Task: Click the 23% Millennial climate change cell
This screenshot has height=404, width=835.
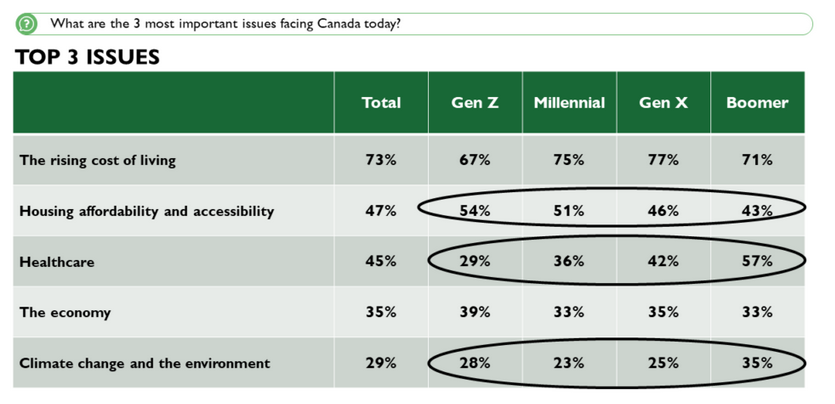Action: pos(569,363)
